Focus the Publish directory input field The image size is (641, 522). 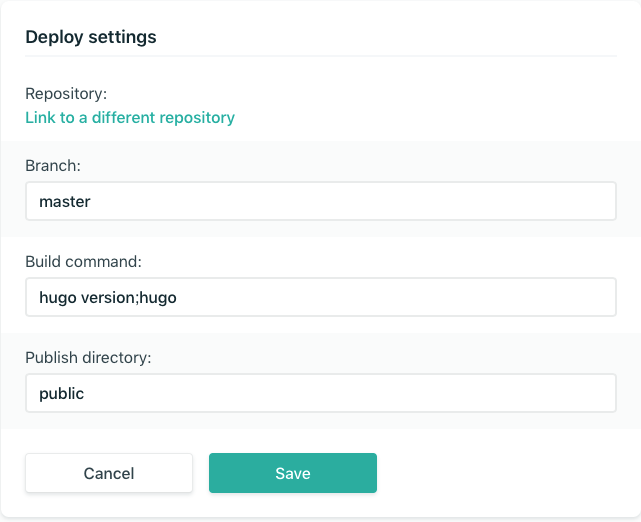320,393
